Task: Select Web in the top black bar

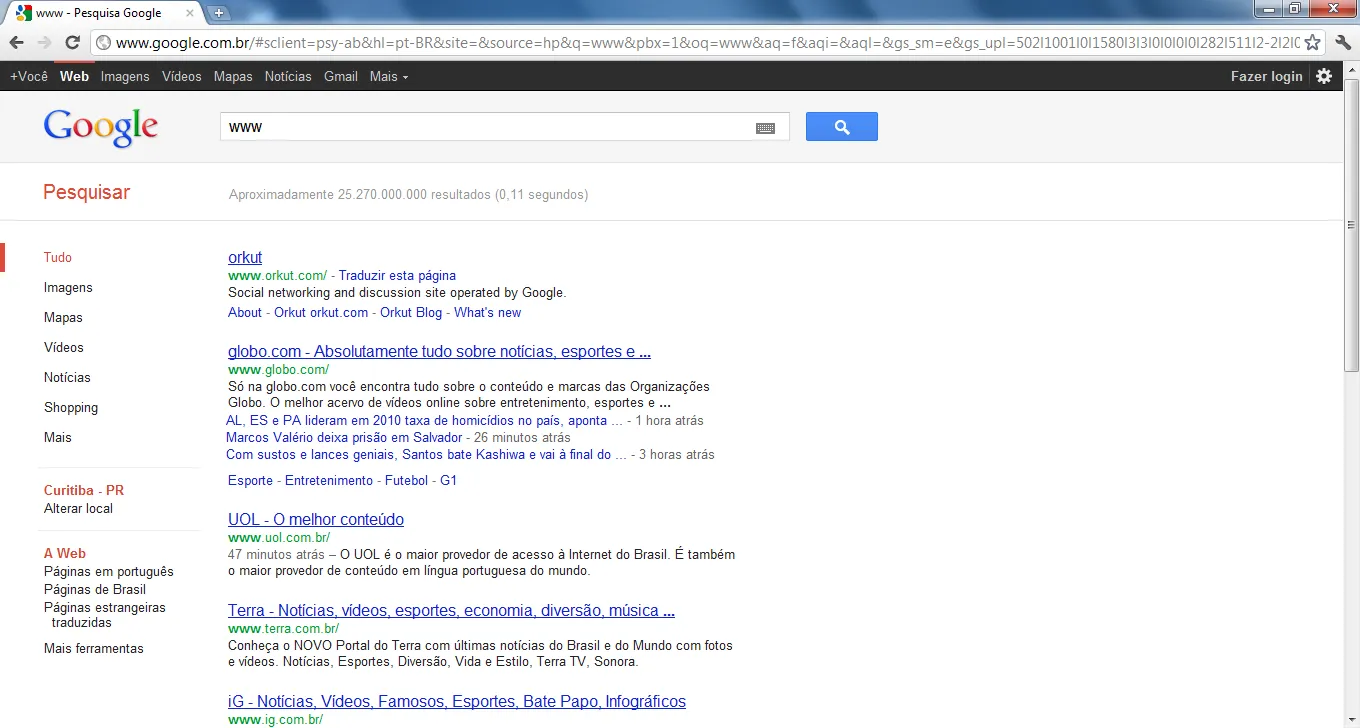Action: 74,76
